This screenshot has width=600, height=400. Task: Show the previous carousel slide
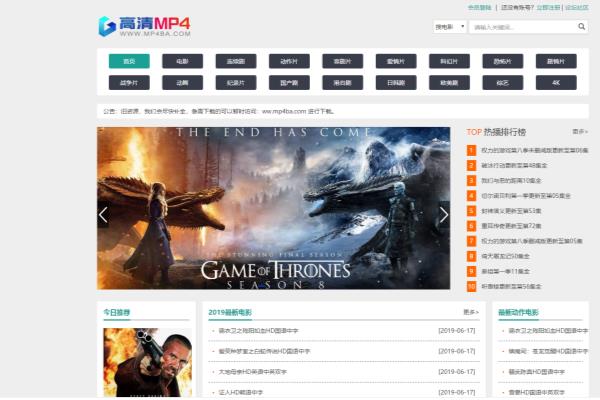coord(103,214)
